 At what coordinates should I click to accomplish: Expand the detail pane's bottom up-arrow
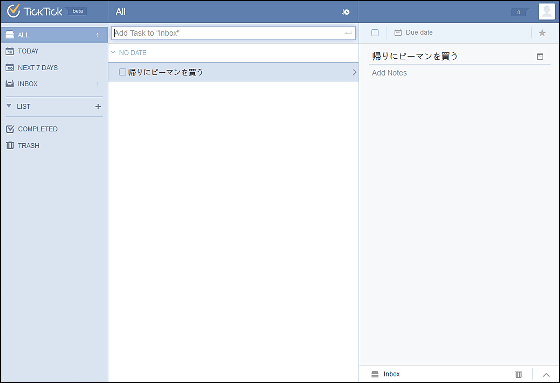tap(546, 375)
